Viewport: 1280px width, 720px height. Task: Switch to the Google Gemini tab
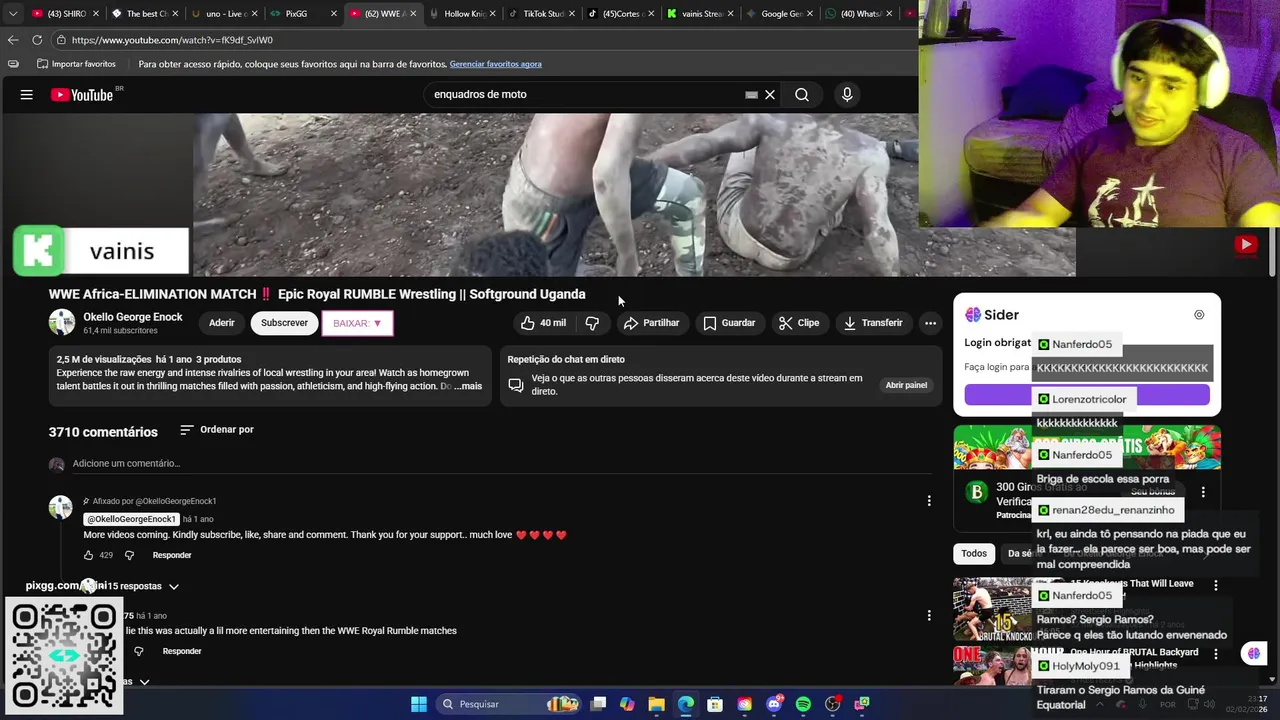tap(778, 14)
